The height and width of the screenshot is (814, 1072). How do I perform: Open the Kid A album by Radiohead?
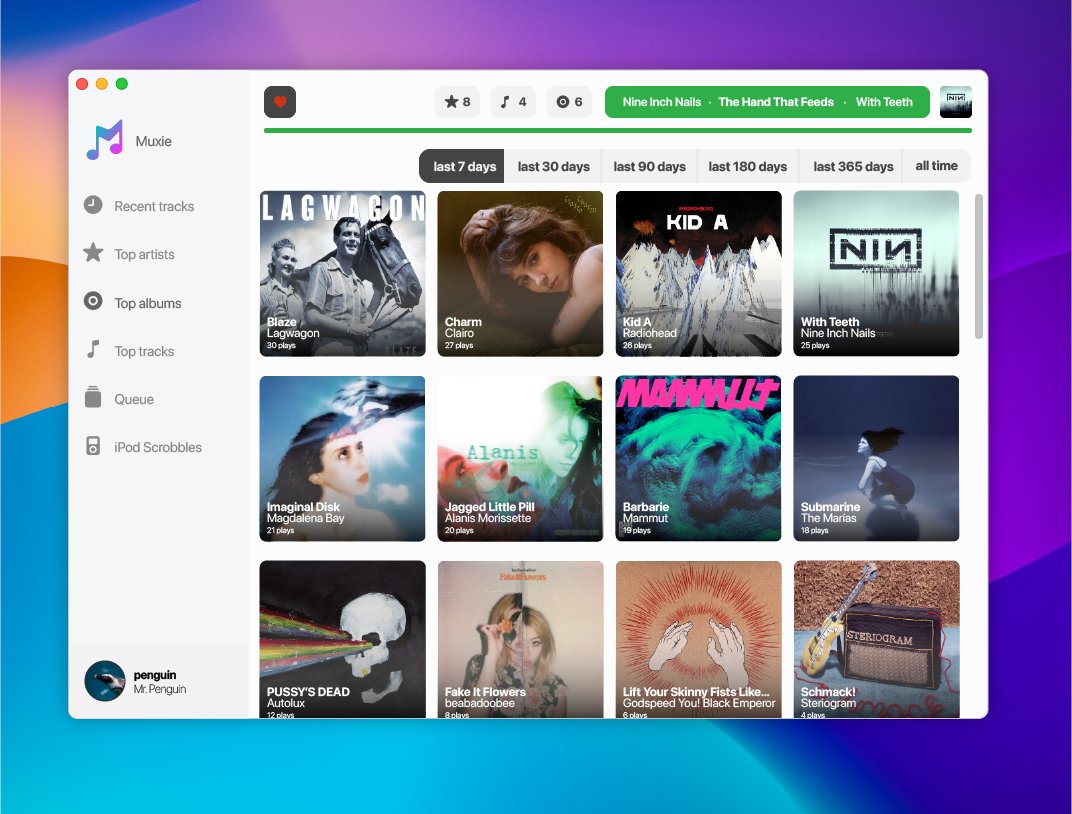699,273
